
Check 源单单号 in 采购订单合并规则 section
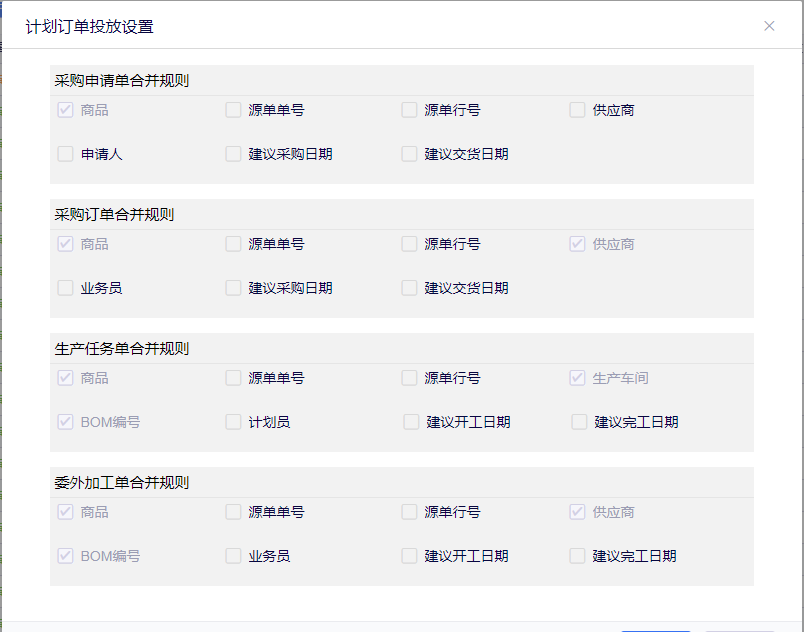[x=233, y=244]
